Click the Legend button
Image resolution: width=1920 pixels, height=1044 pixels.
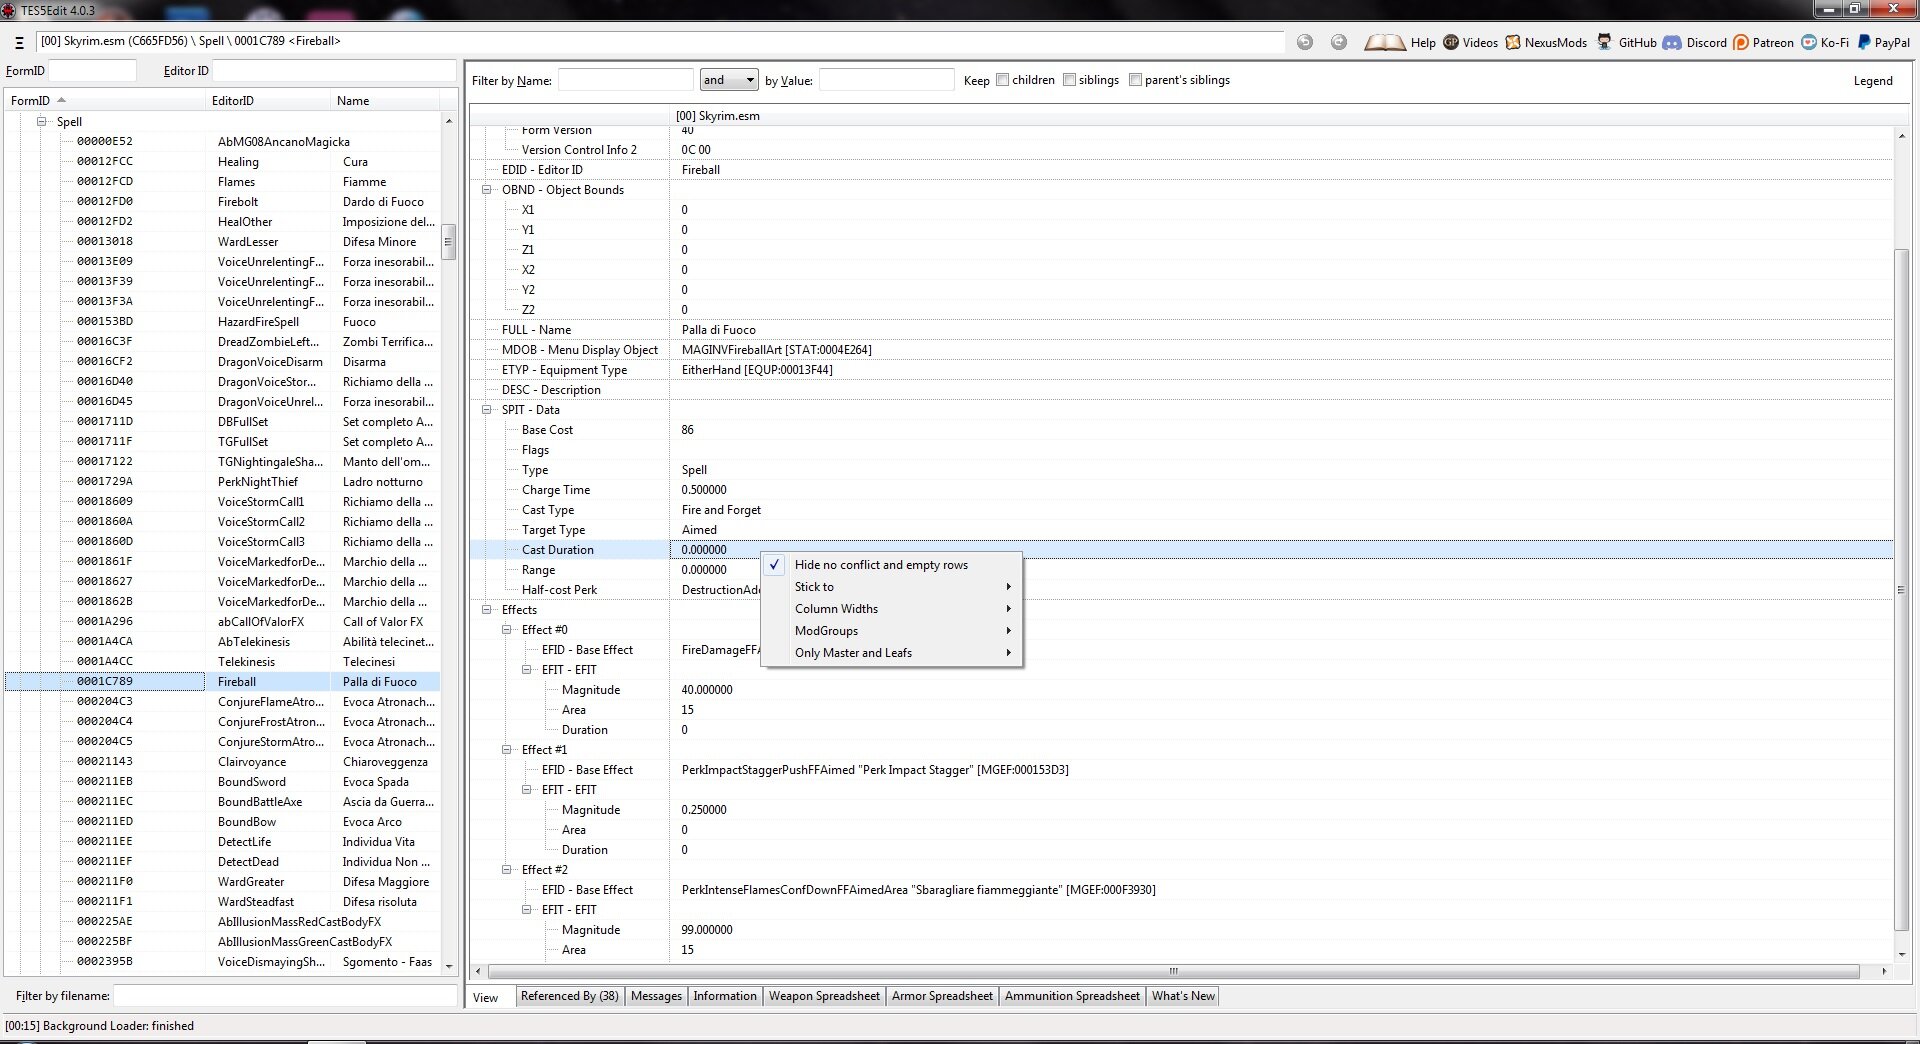tap(1873, 81)
